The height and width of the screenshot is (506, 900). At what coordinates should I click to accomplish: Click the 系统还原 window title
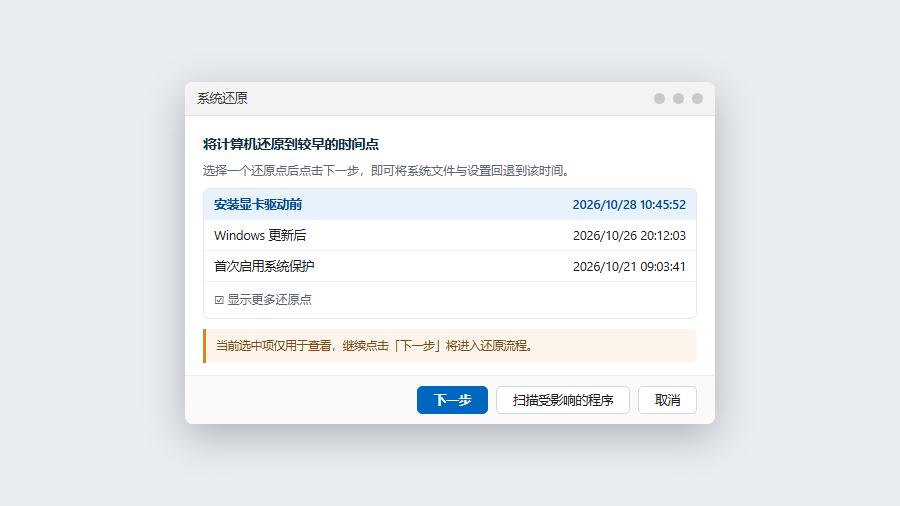(x=222, y=98)
